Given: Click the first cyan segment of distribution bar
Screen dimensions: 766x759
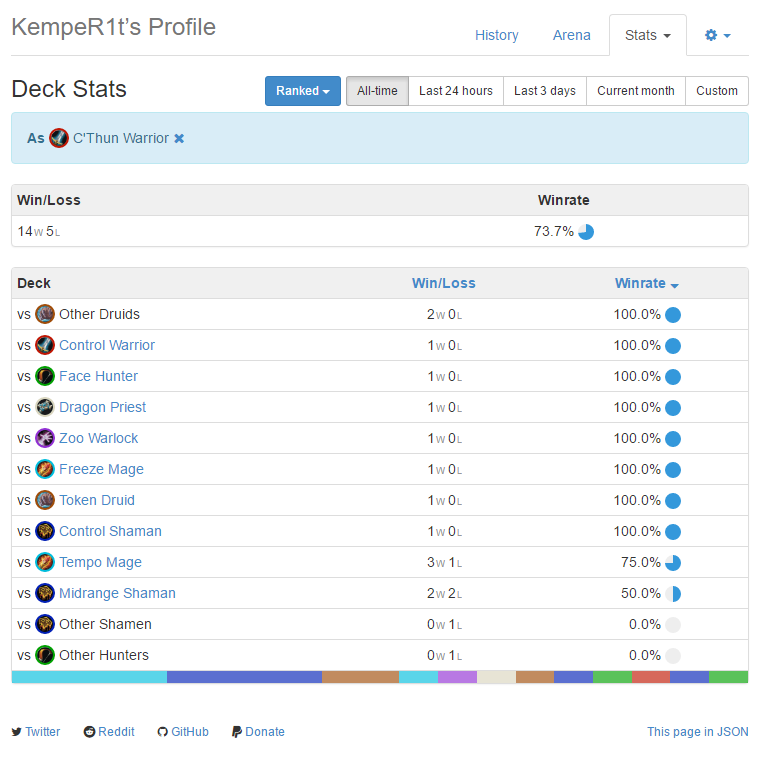Looking at the screenshot, I should click(x=89, y=677).
